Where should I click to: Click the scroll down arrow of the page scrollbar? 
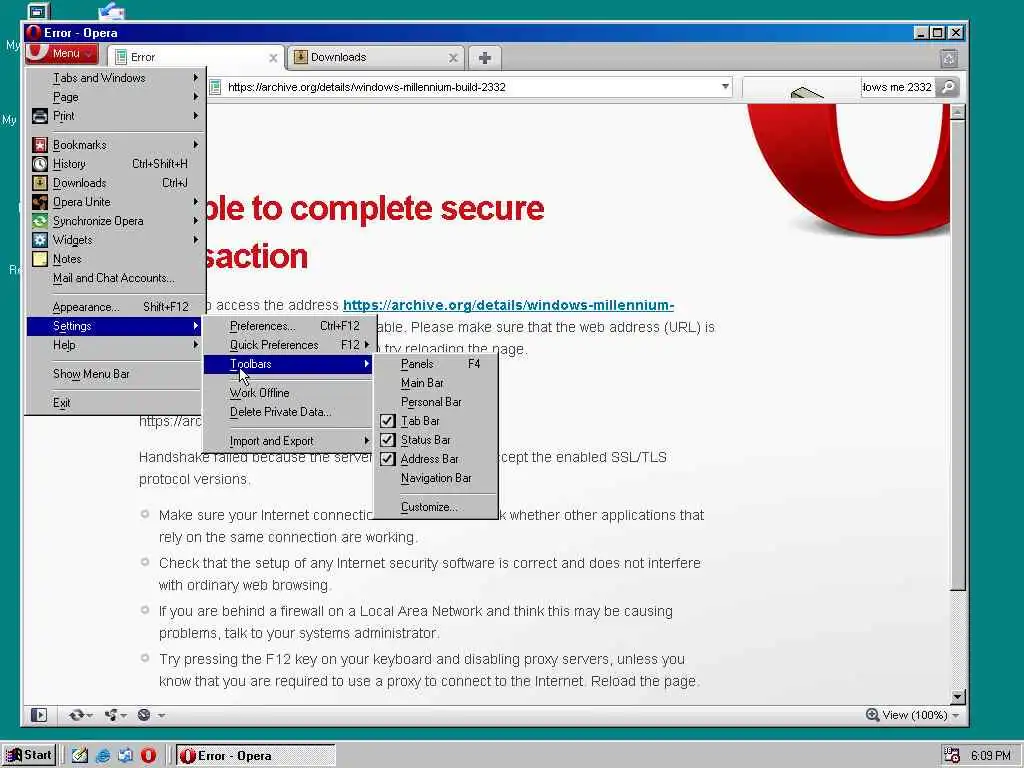[957, 697]
